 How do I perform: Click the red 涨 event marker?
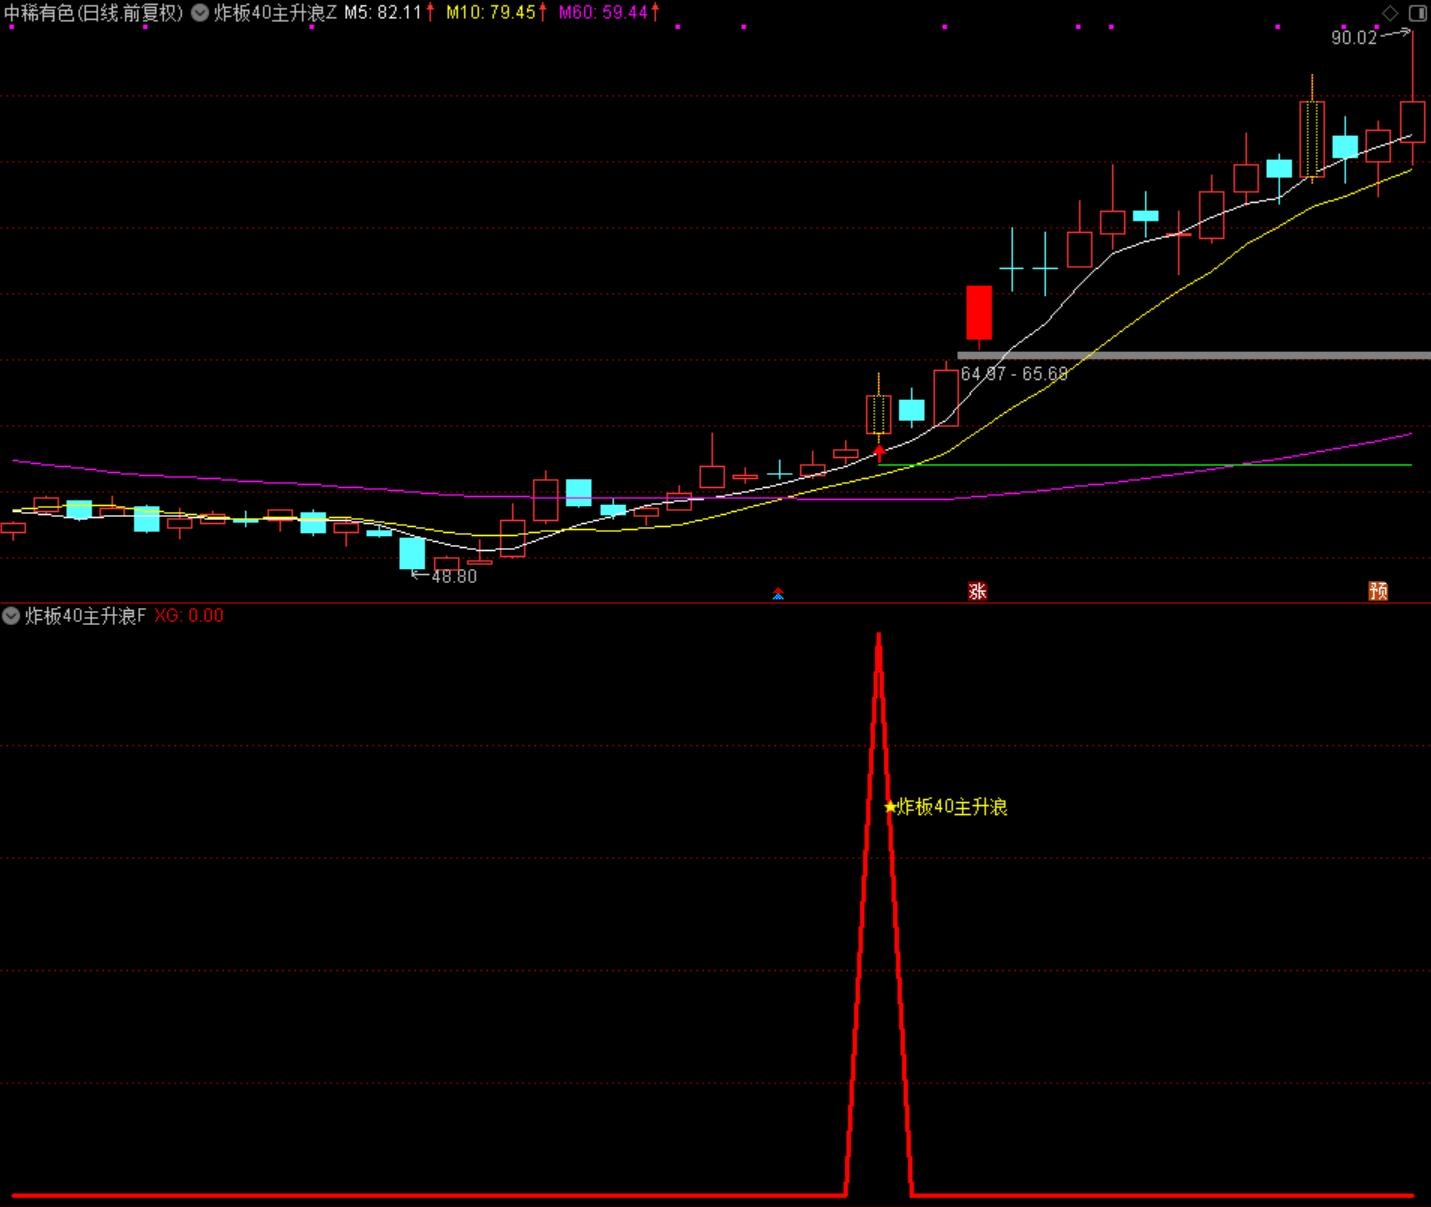point(978,591)
